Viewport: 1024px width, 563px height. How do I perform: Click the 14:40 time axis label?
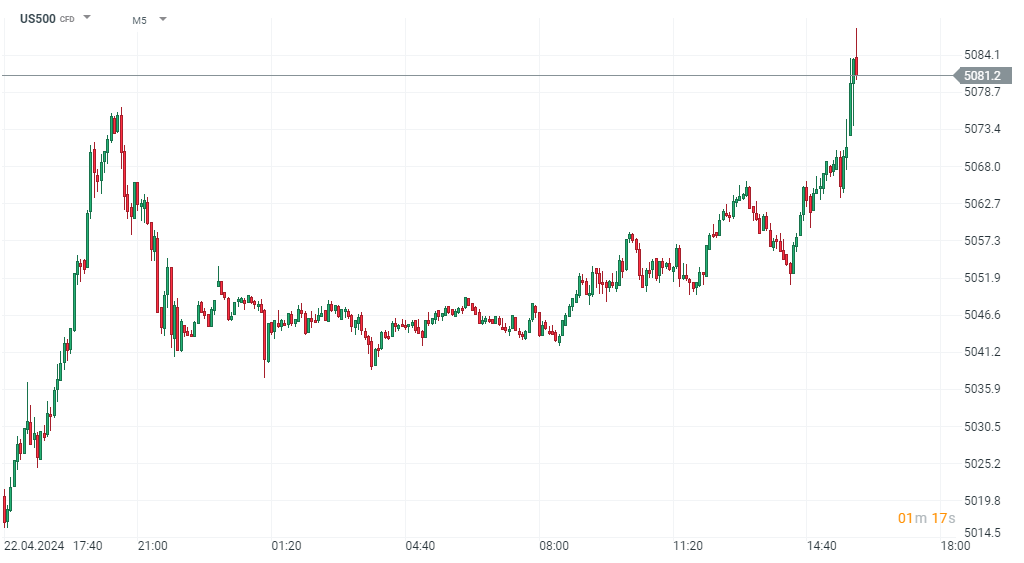coord(822,546)
